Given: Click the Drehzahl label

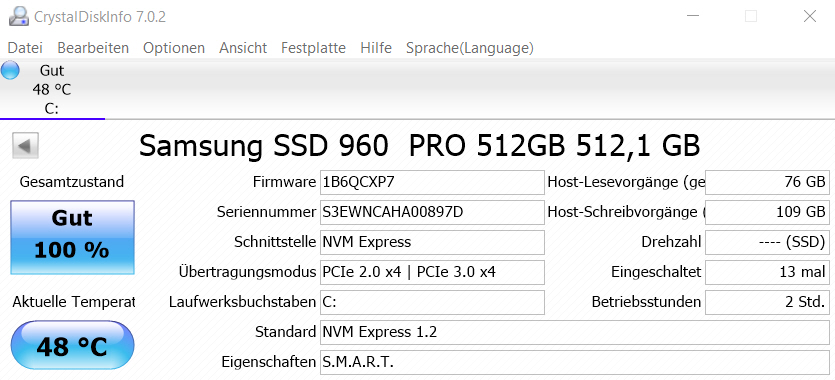Looking at the screenshot, I should pyautogui.click(x=672, y=242).
